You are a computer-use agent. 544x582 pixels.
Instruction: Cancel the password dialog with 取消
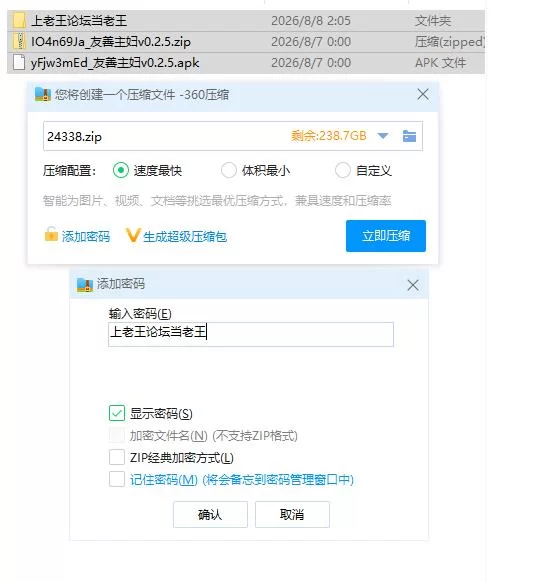(x=292, y=514)
